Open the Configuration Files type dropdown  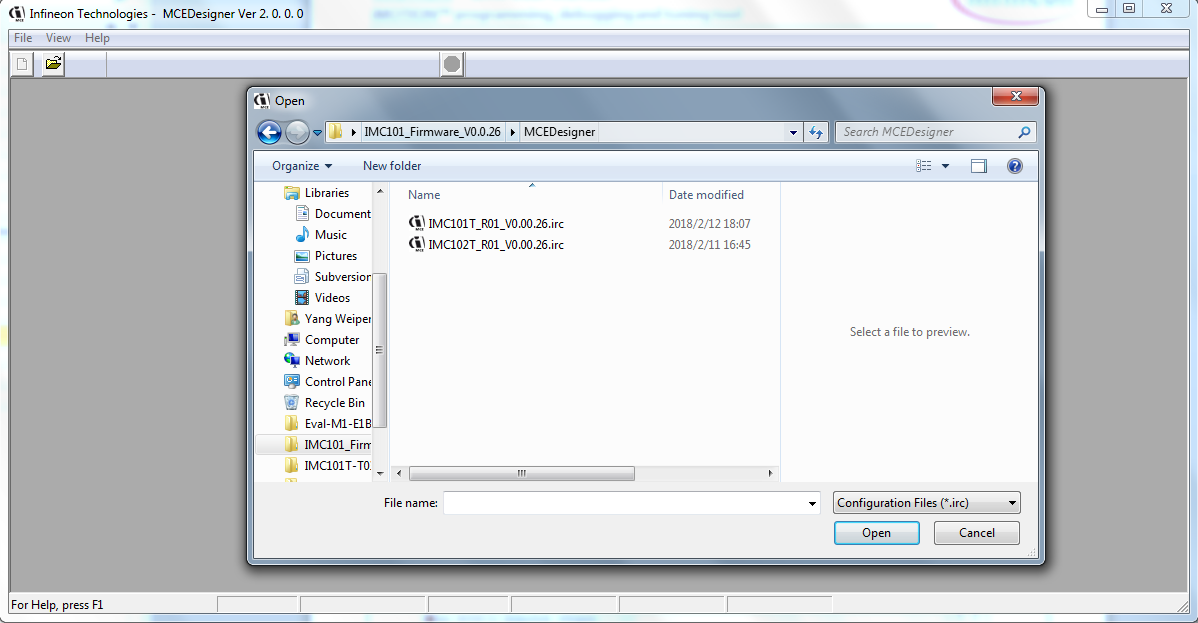point(926,503)
